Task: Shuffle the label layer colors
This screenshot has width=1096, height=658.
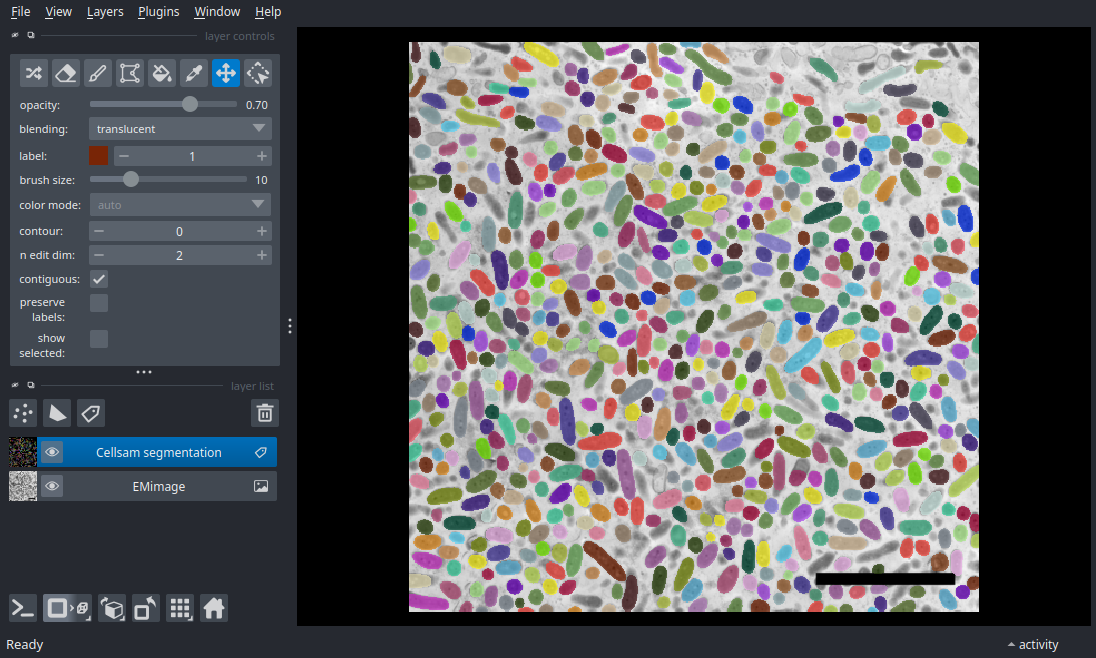Action: [x=32, y=73]
